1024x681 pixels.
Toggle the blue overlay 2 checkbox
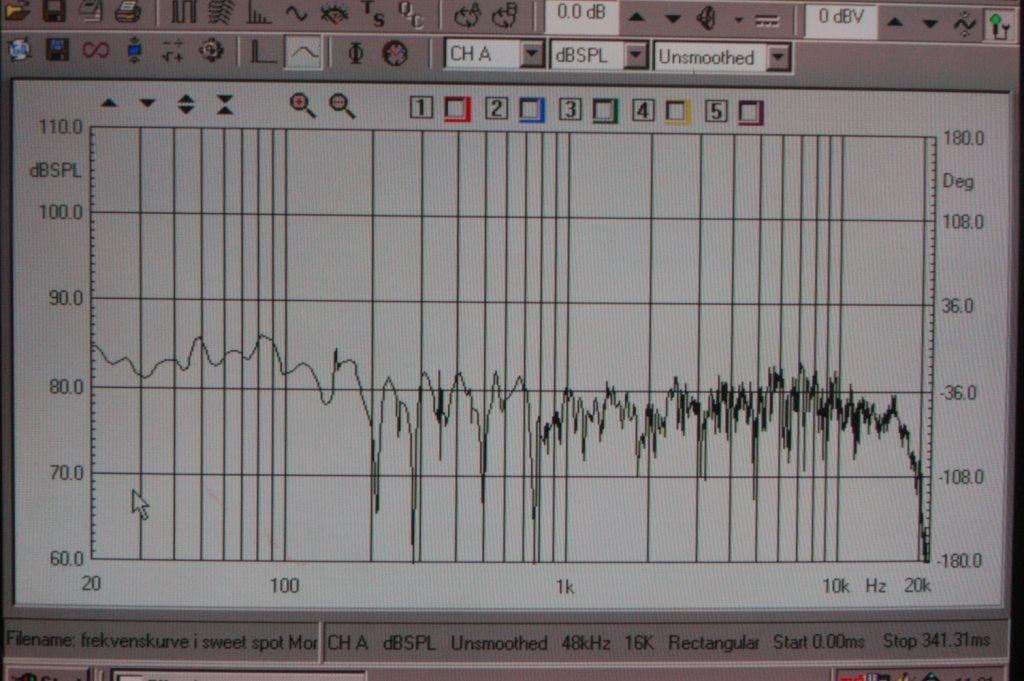[x=532, y=110]
